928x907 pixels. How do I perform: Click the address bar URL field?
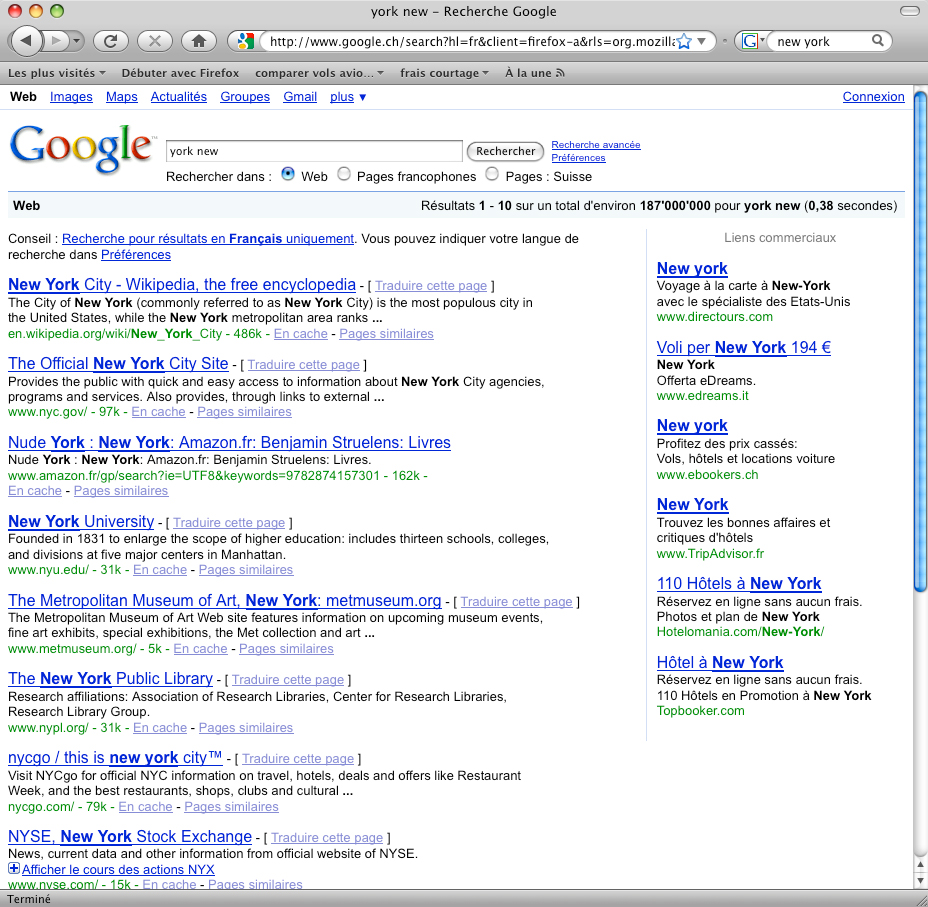(471, 41)
